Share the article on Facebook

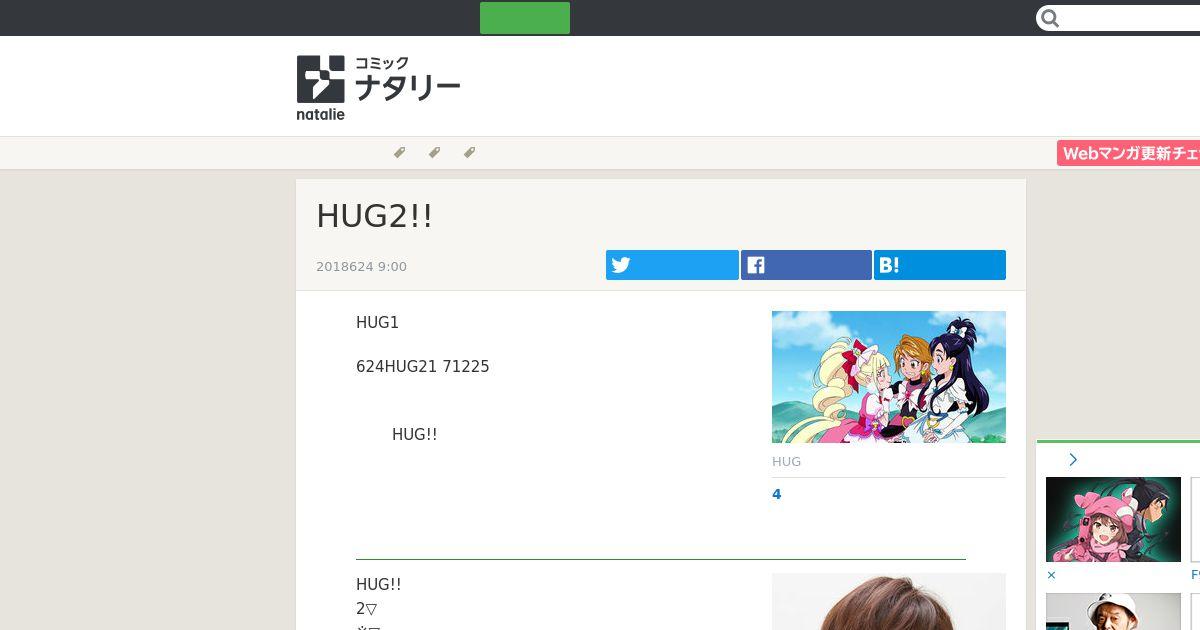pyautogui.click(x=806, y=265)
